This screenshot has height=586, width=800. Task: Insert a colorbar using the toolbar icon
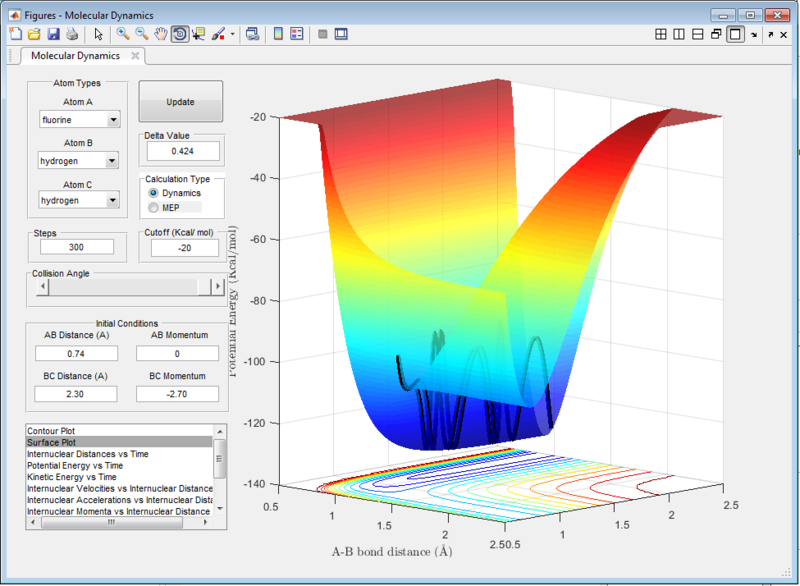pyautogui.click(x=278, y=33)
